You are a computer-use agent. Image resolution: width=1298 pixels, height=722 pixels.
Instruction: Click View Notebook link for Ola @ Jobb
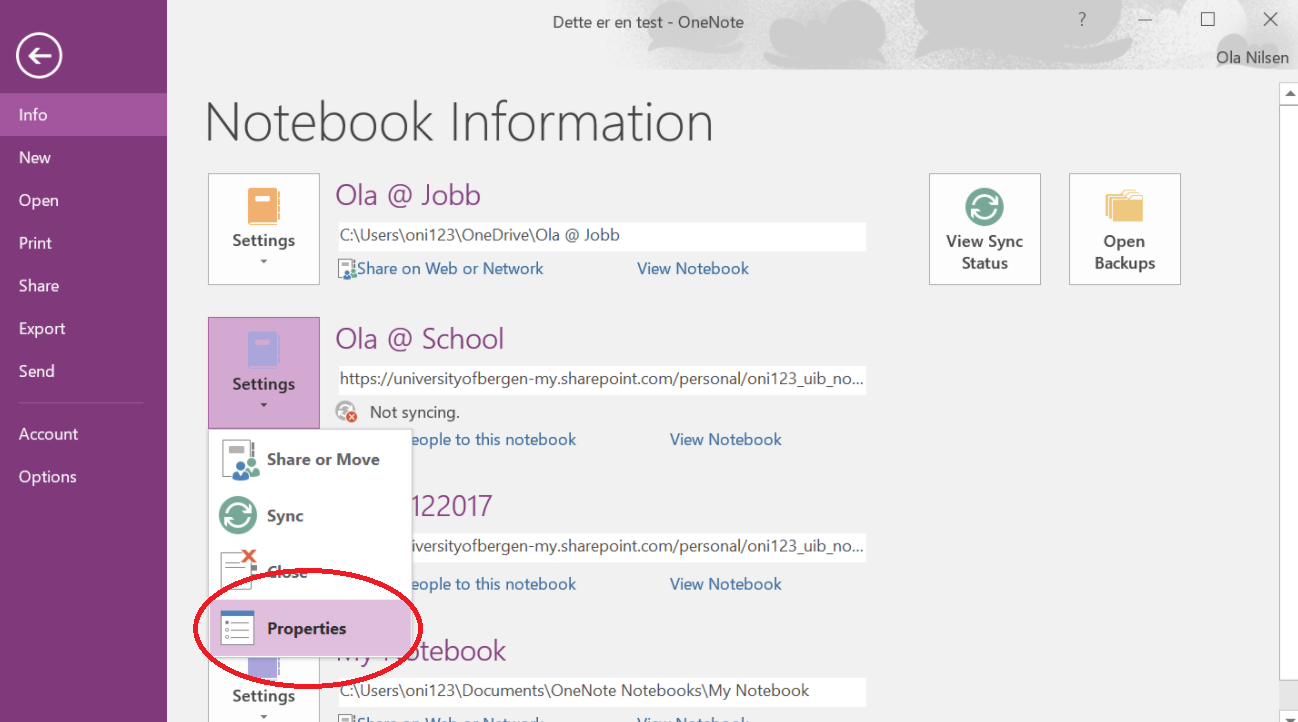pos(692,269)
